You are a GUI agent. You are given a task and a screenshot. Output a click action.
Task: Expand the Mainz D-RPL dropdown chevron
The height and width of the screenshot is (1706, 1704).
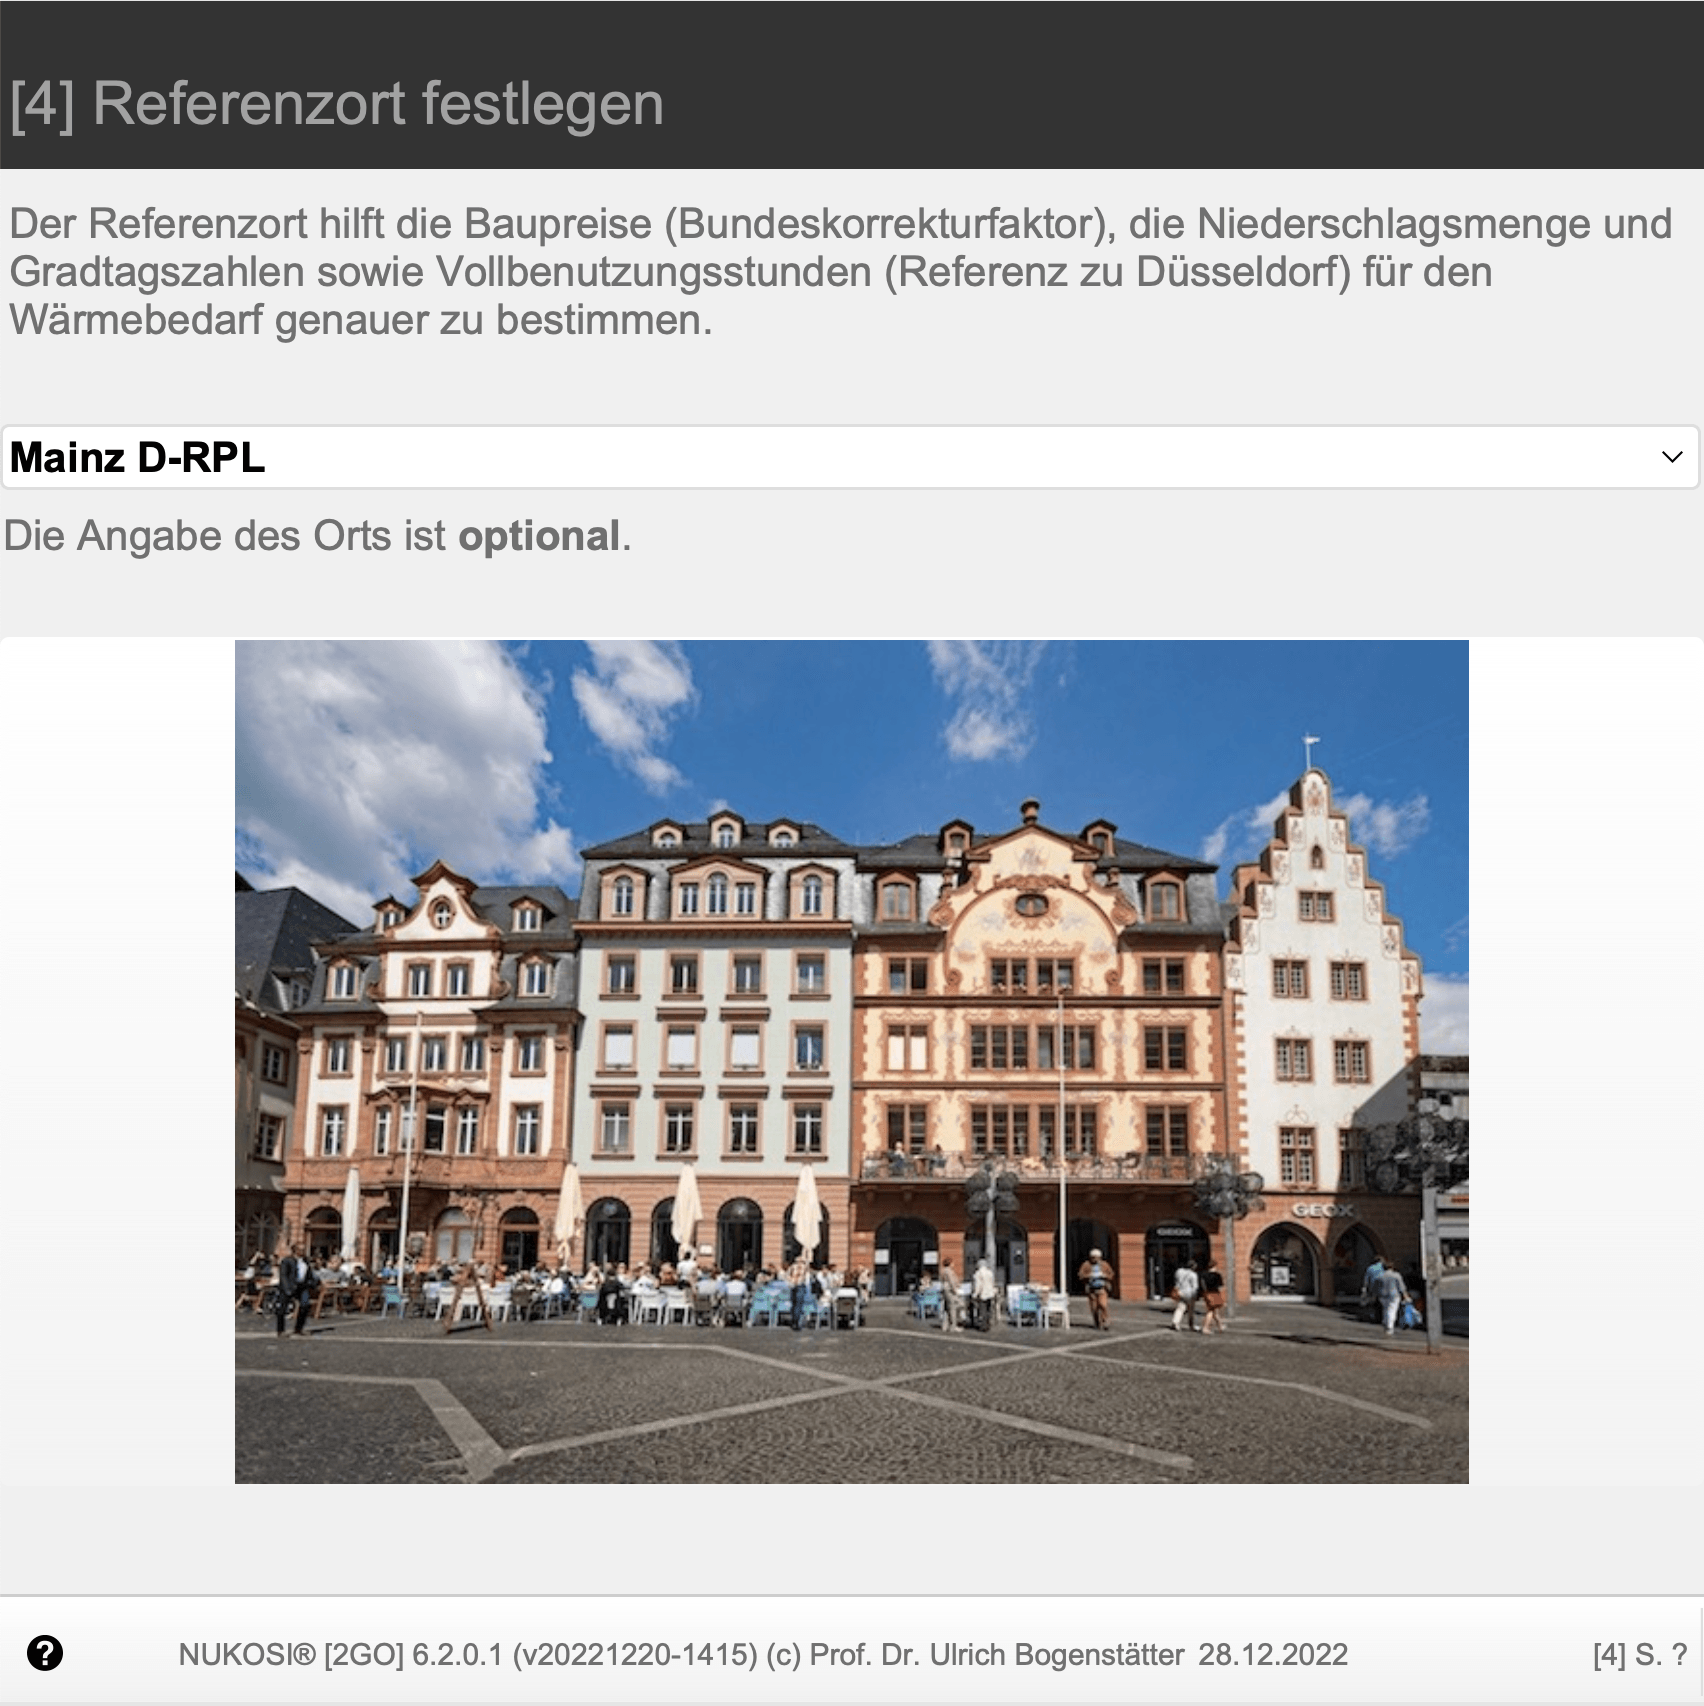(x=1671, y=458)
